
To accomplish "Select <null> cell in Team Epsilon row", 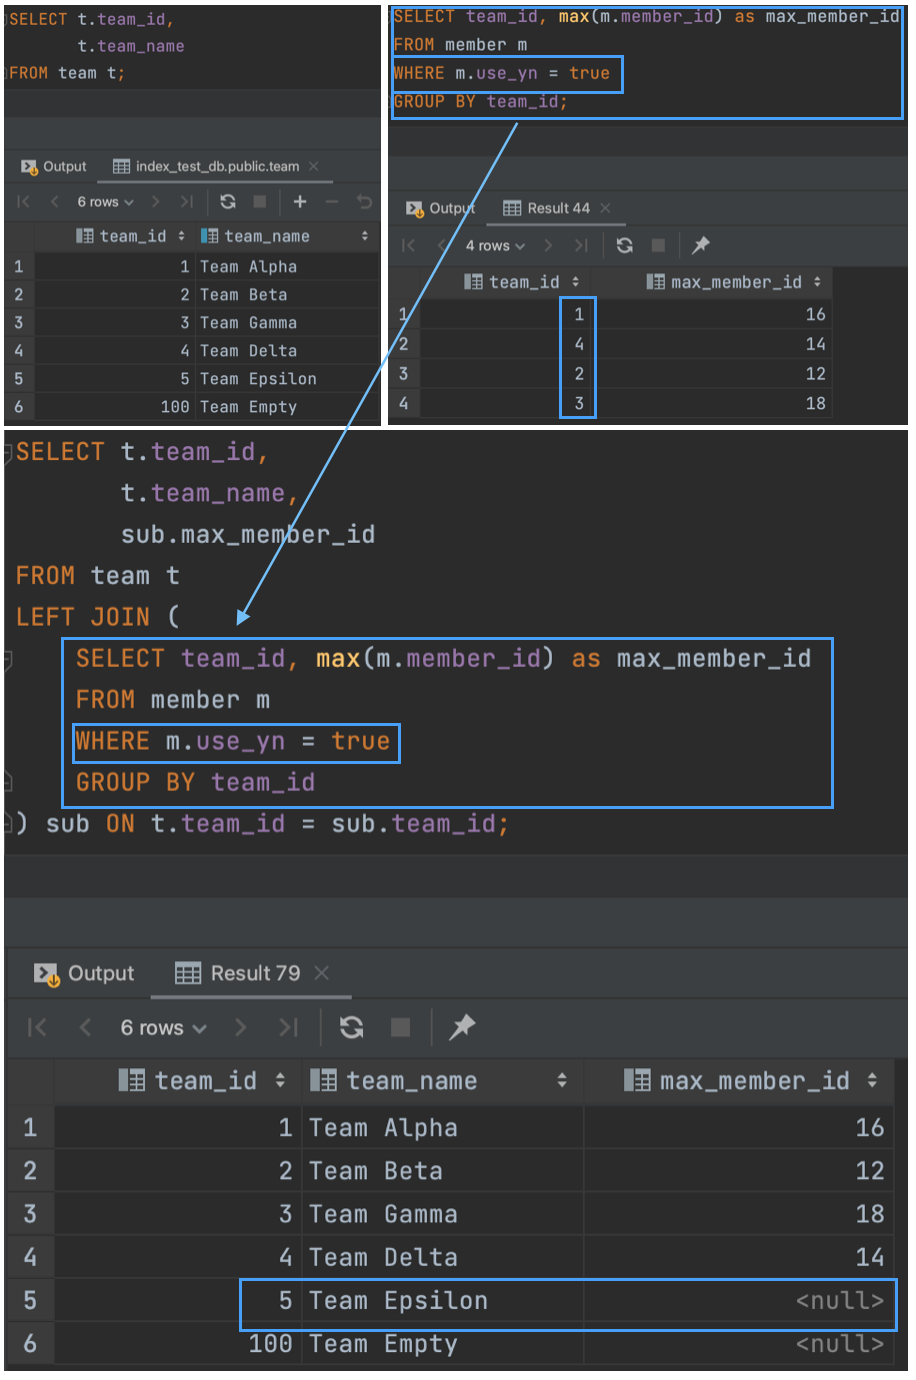I will 738,1300.
